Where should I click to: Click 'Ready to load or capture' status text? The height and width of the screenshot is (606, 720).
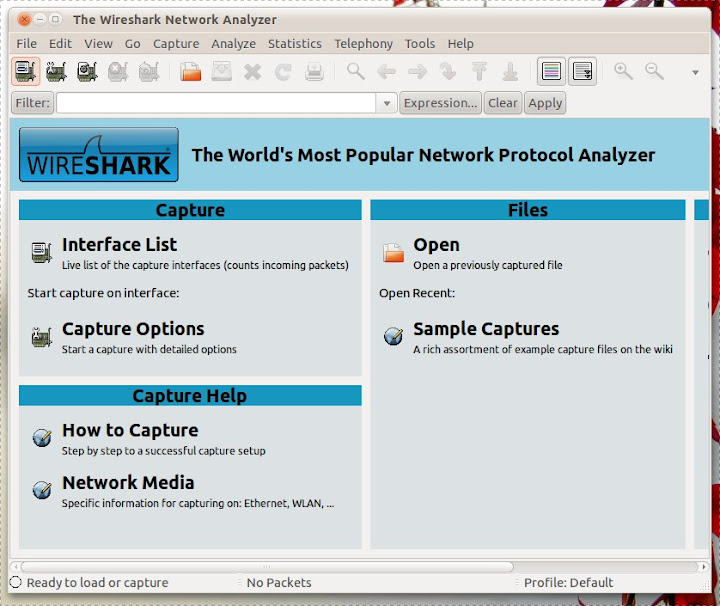pos(97,583)
